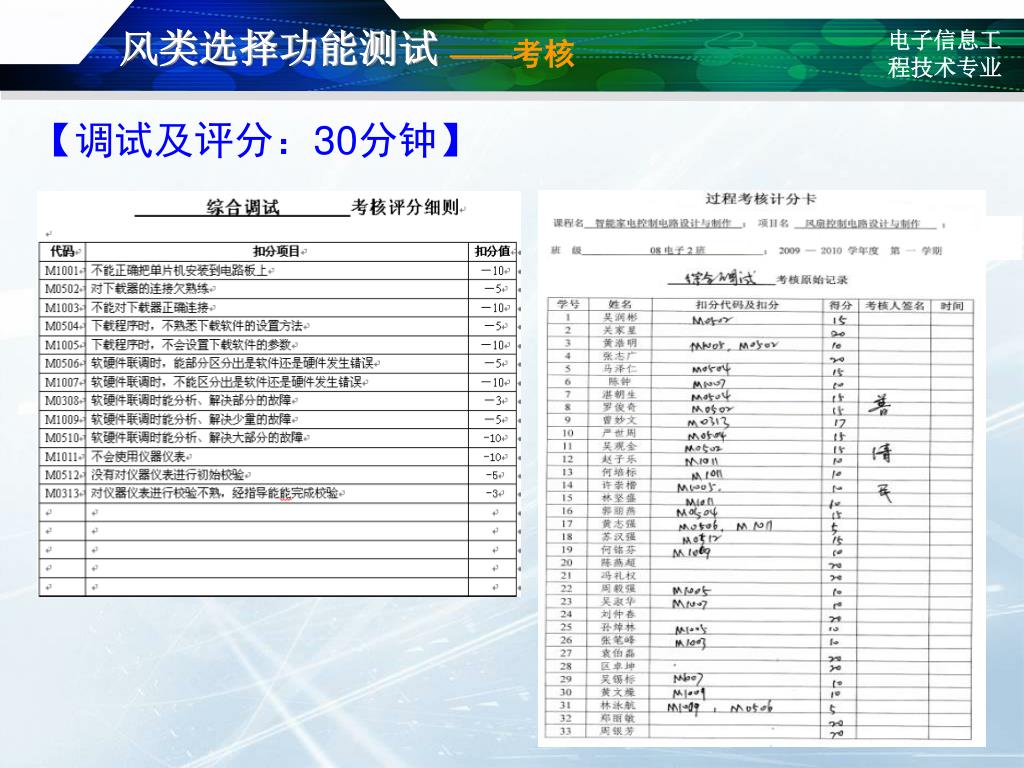Screen dimensions: 1024x768
Task: Click the "-3" deduction value in M0308 row
Action: [x=494, y=400]
